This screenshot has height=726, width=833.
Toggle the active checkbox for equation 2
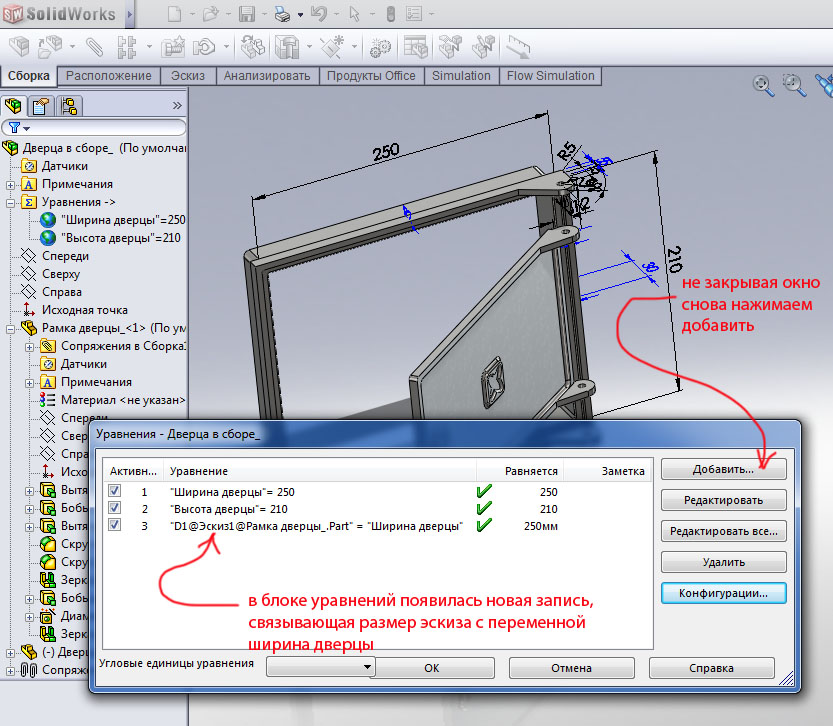pyautogui.click(x=114, y=509)
